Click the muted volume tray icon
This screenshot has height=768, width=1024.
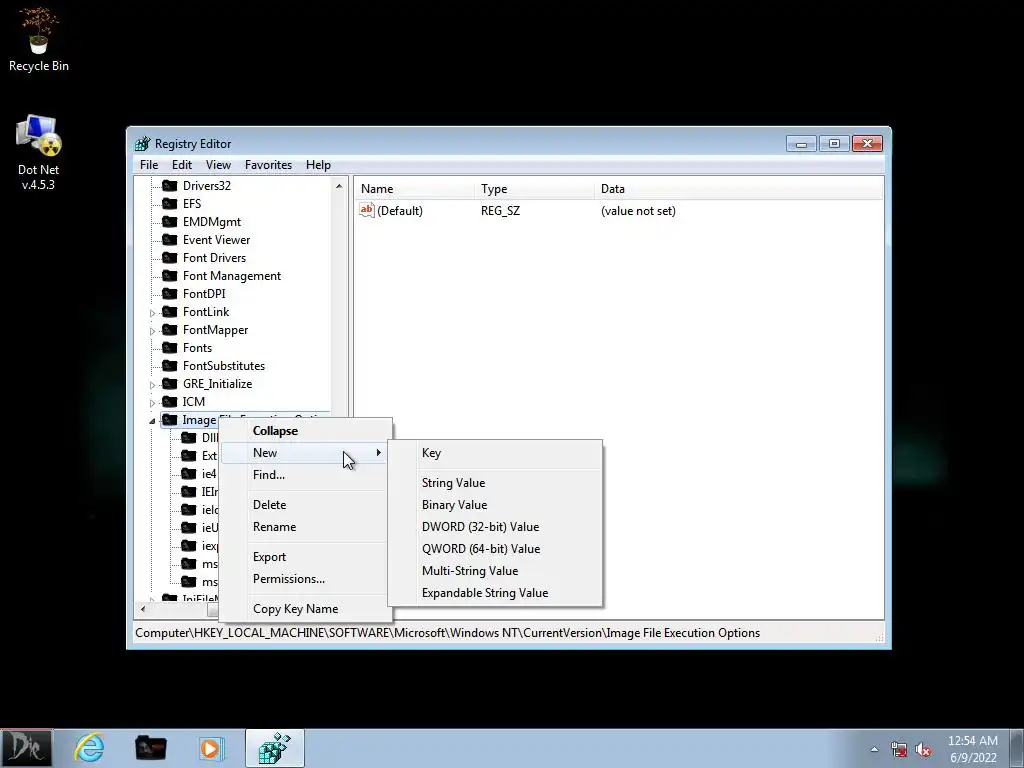point(923,749)
